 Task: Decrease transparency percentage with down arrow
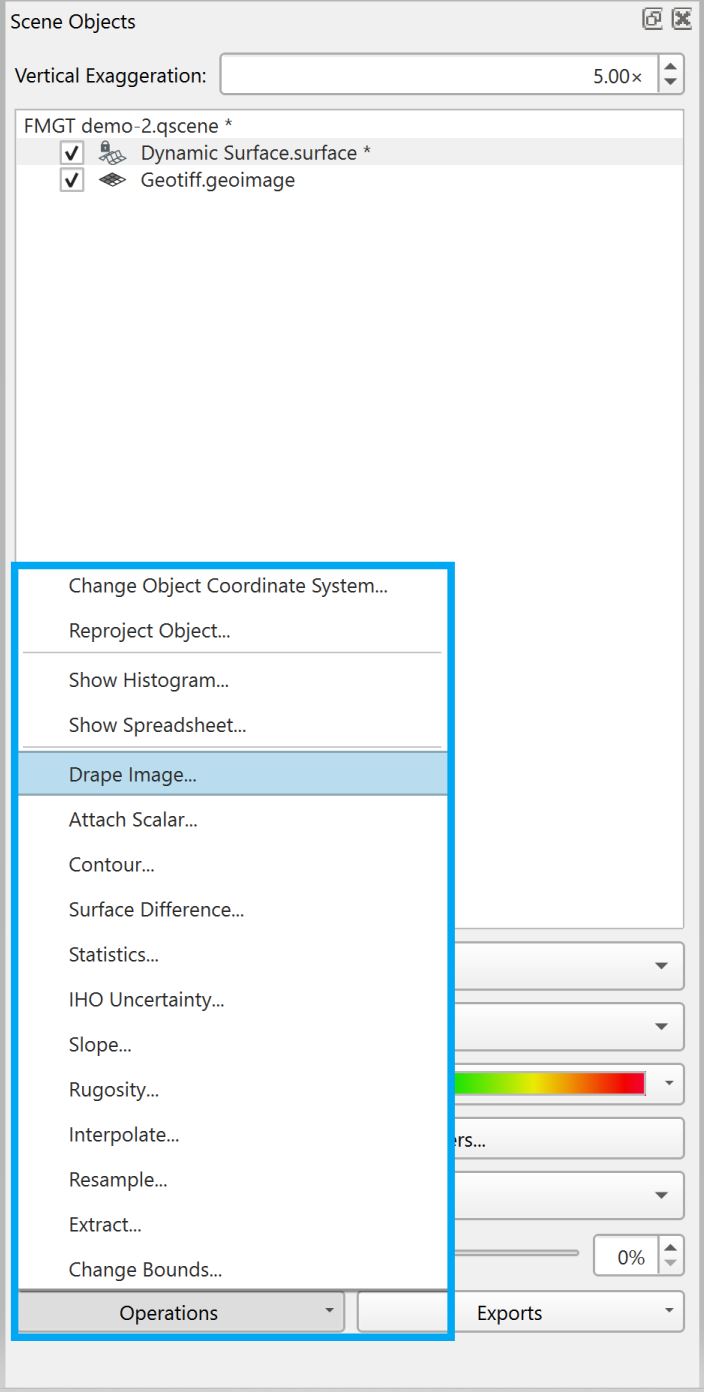coord(671,1264)
